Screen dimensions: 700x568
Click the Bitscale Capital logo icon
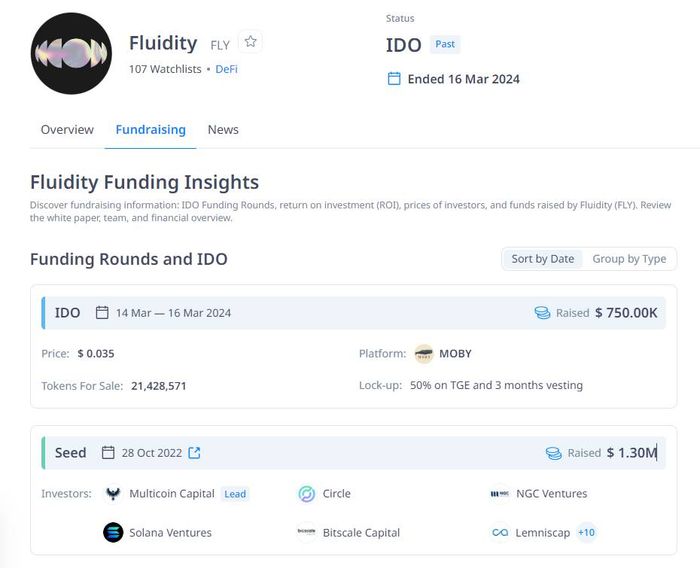(x=307, y=532)
